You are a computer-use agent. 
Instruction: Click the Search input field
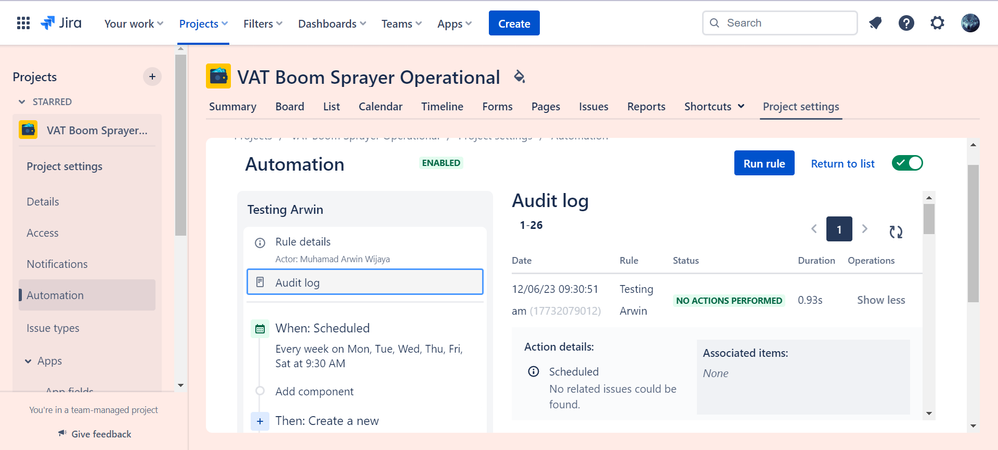pyautogui.click(x=780, y=23)
